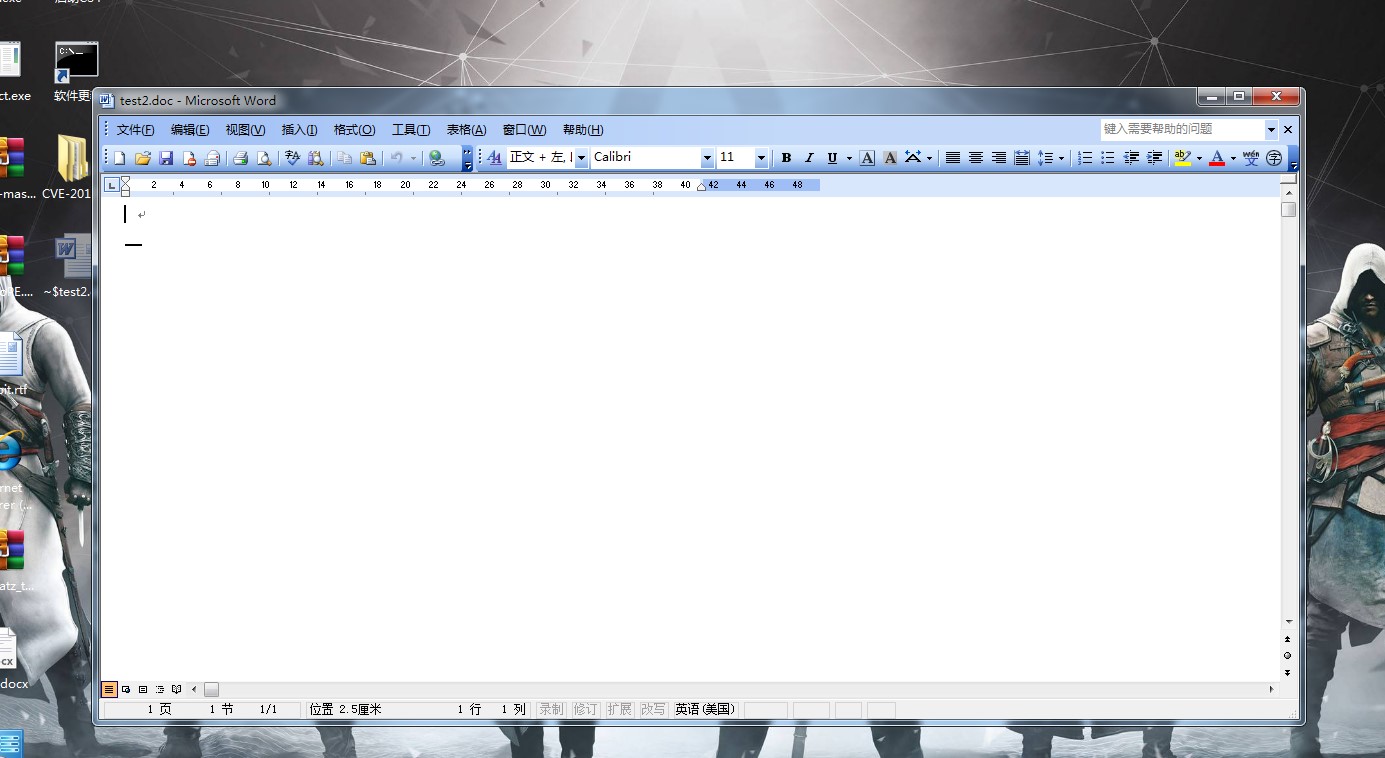This screenshot has width=1385, height=758.
Task: Open the 工具(T) menu
Action: tap(411, 130)
